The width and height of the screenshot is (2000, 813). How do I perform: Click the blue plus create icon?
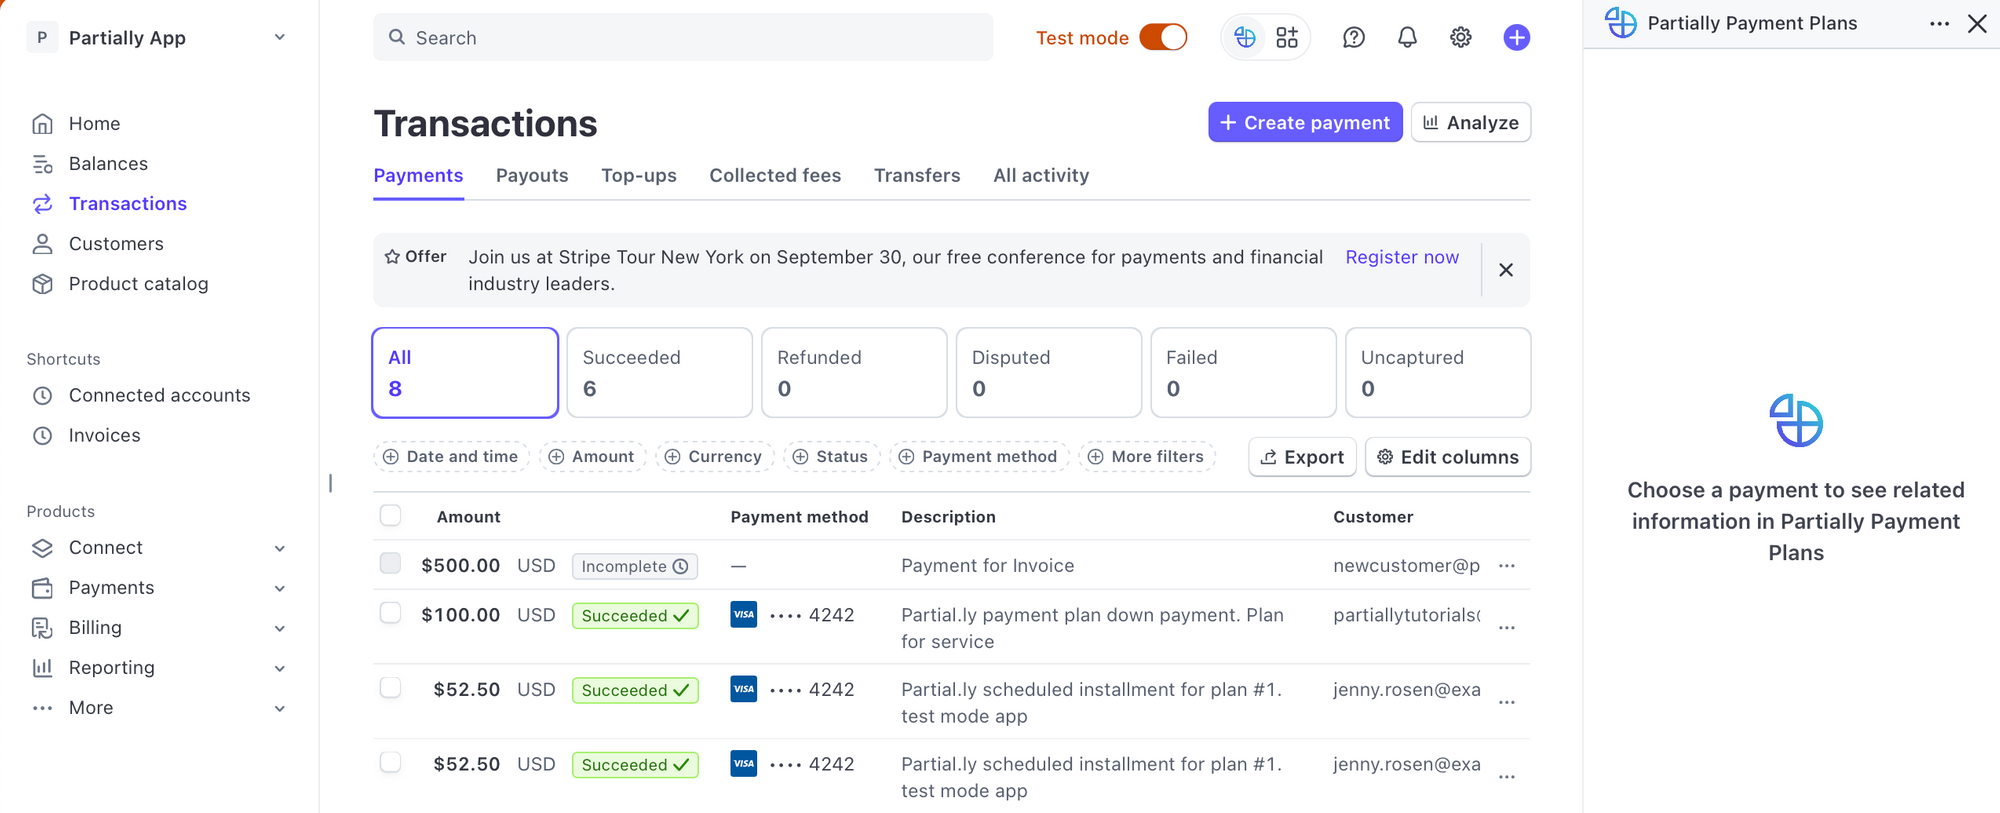click(x=1516, y=38)
